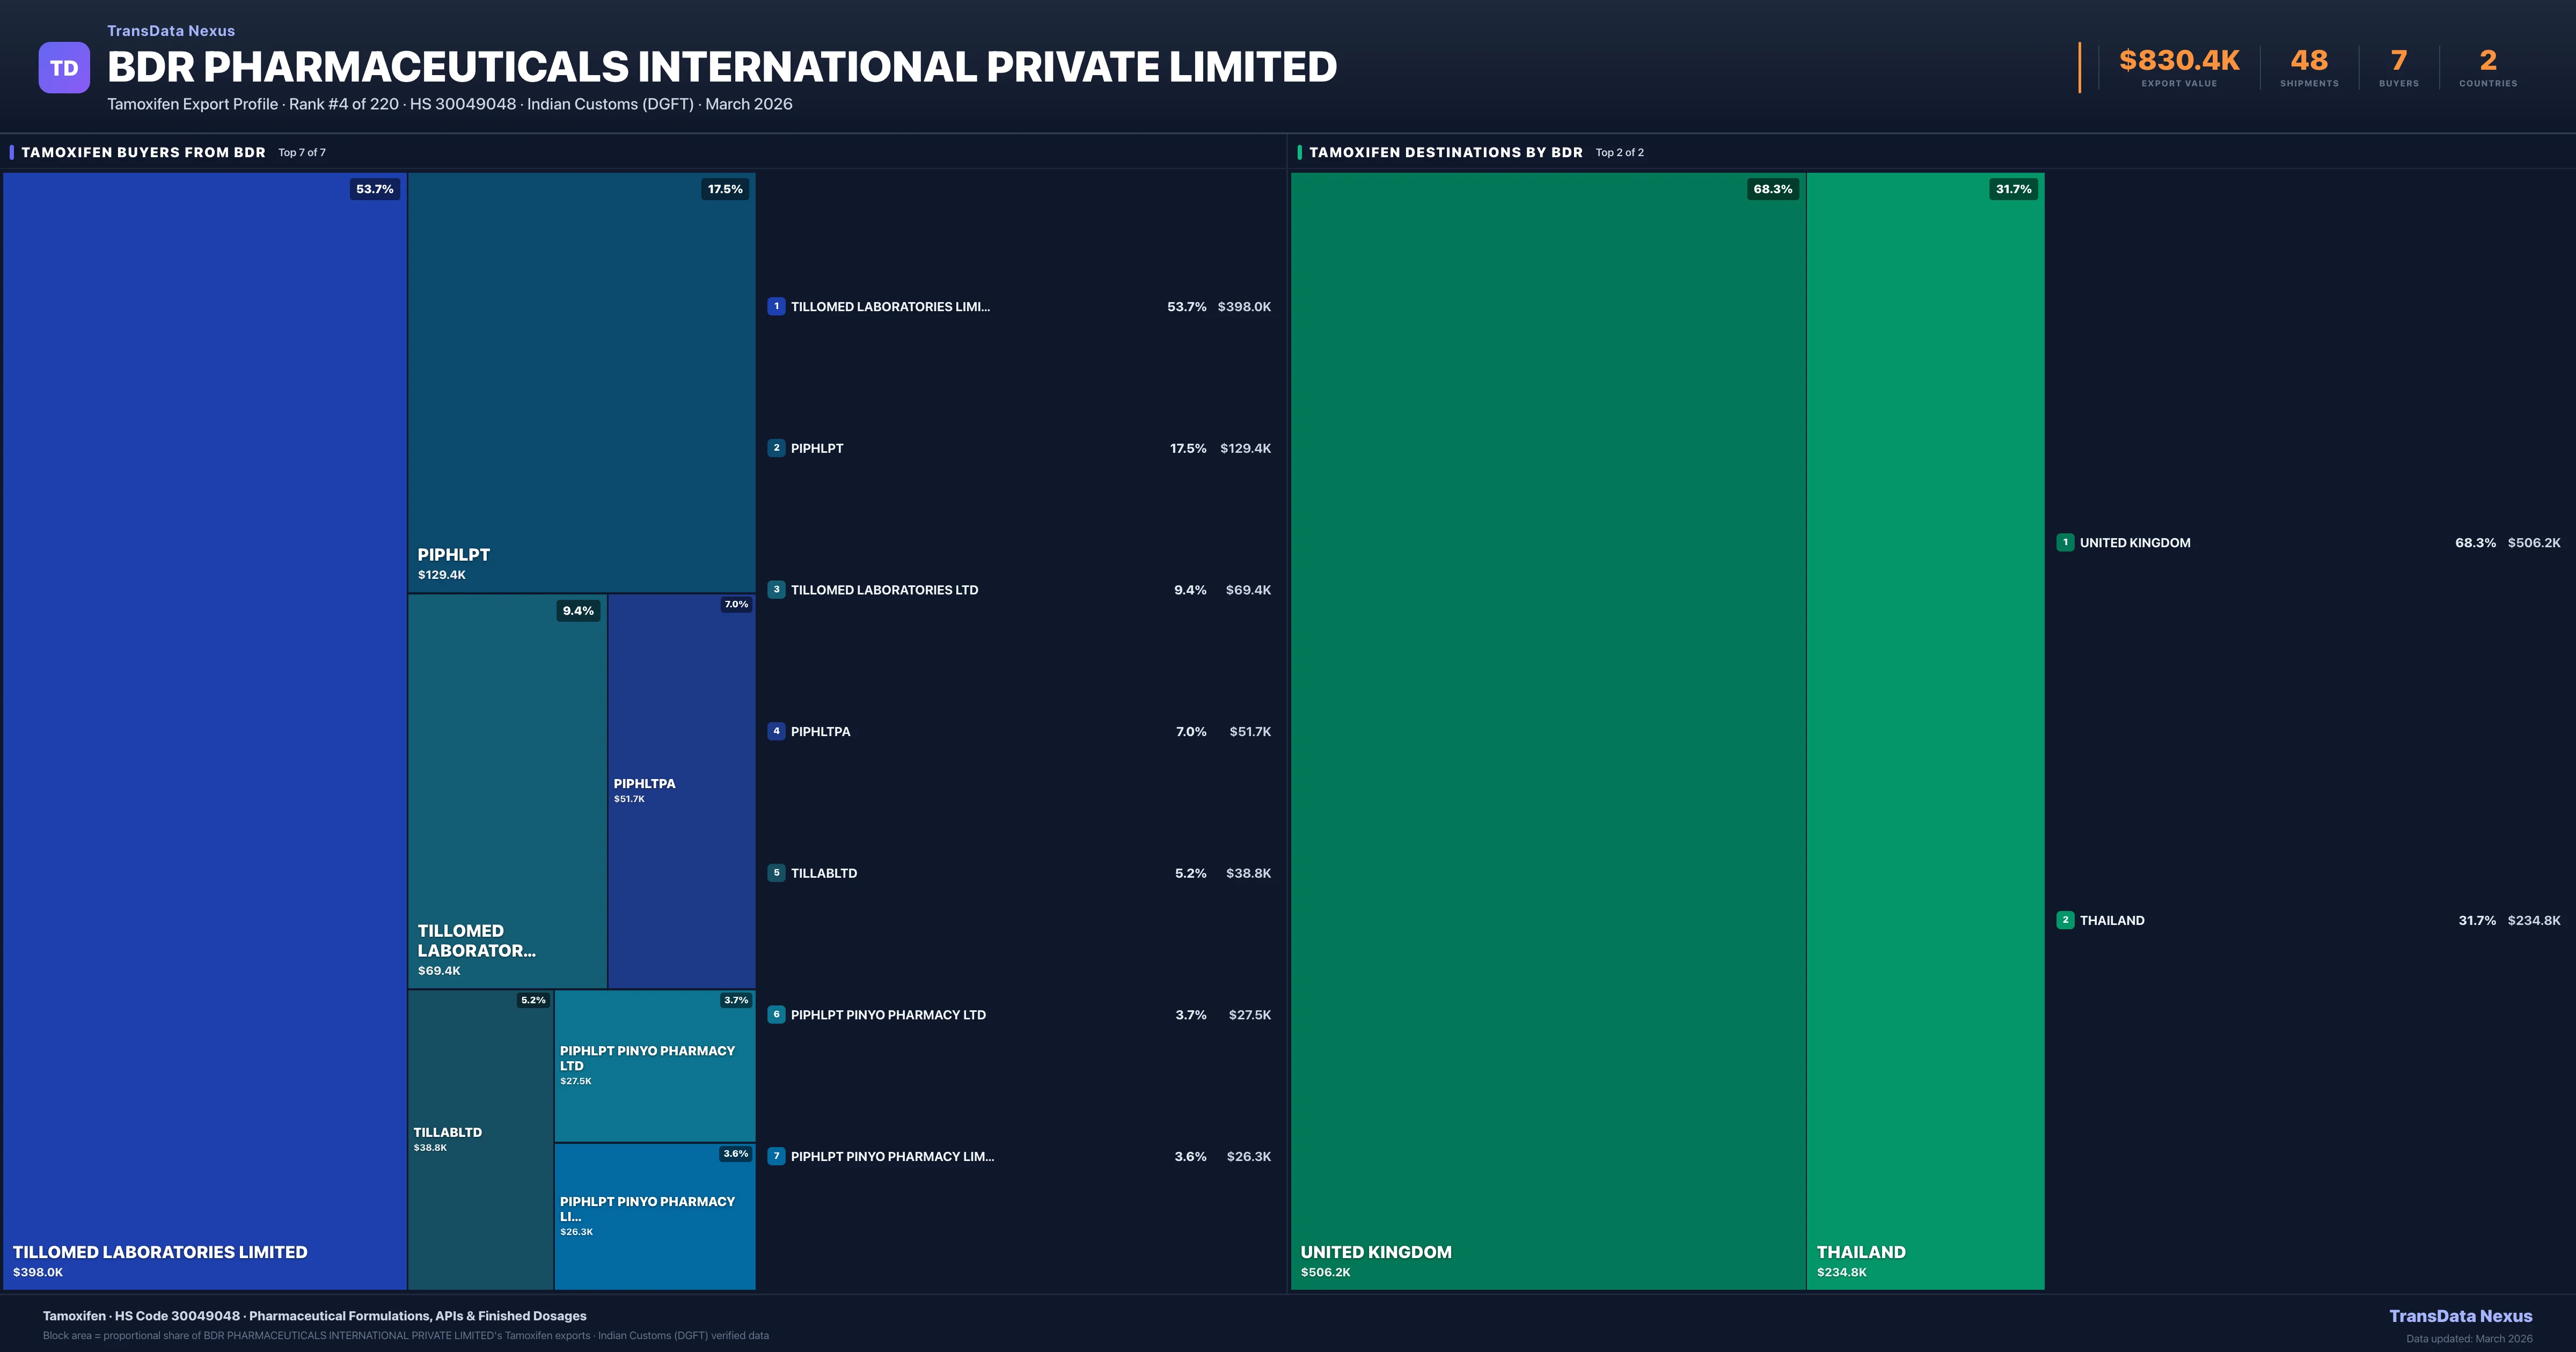Click rank badge 4 next to PIPHLTPA
The image size is (2576, 1352).
776,731
